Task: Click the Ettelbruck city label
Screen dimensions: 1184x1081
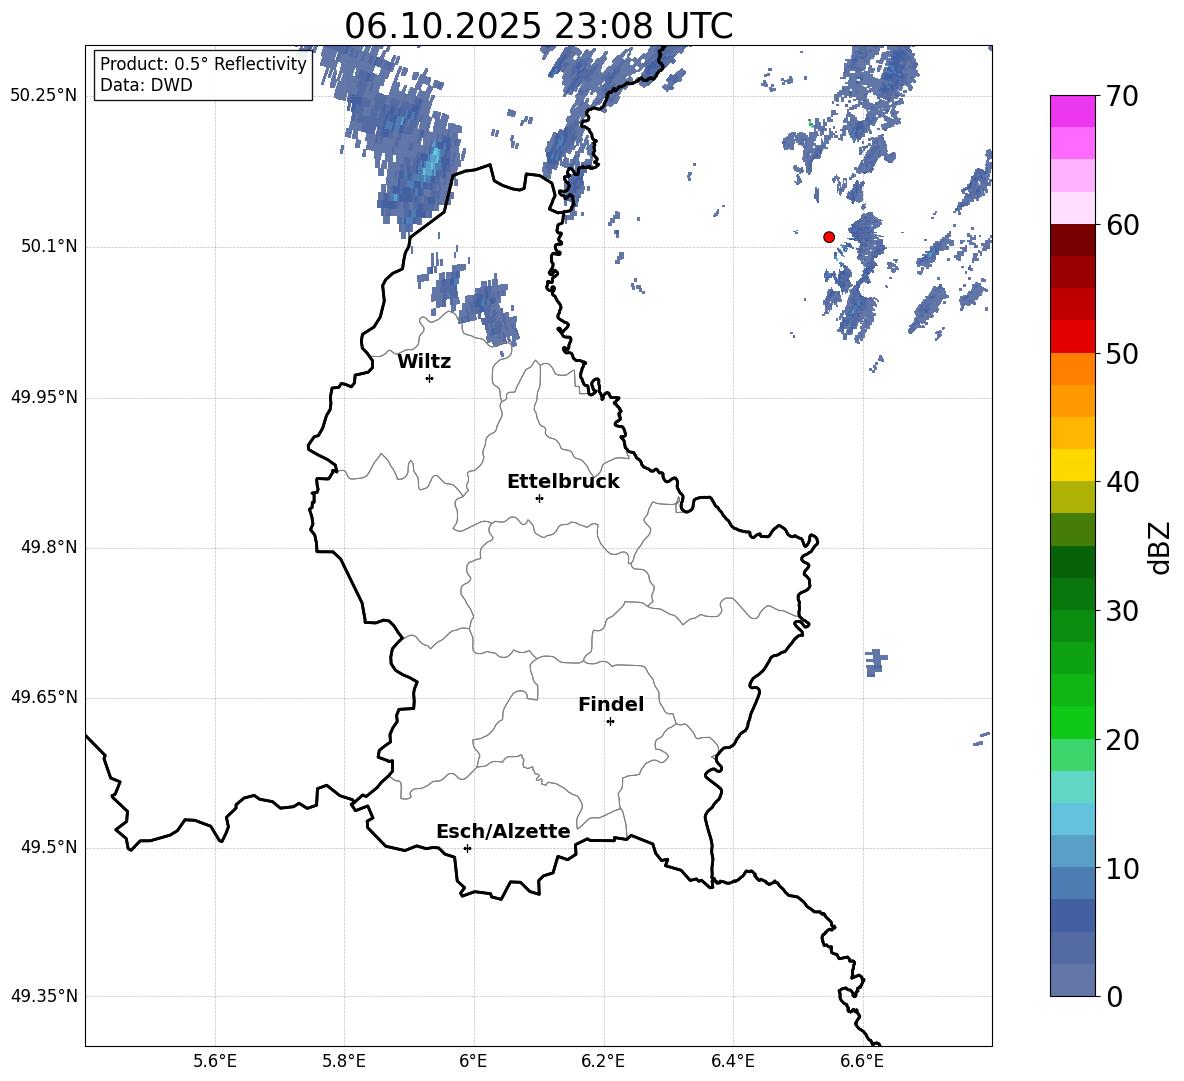Action: [x=563, y=482]
